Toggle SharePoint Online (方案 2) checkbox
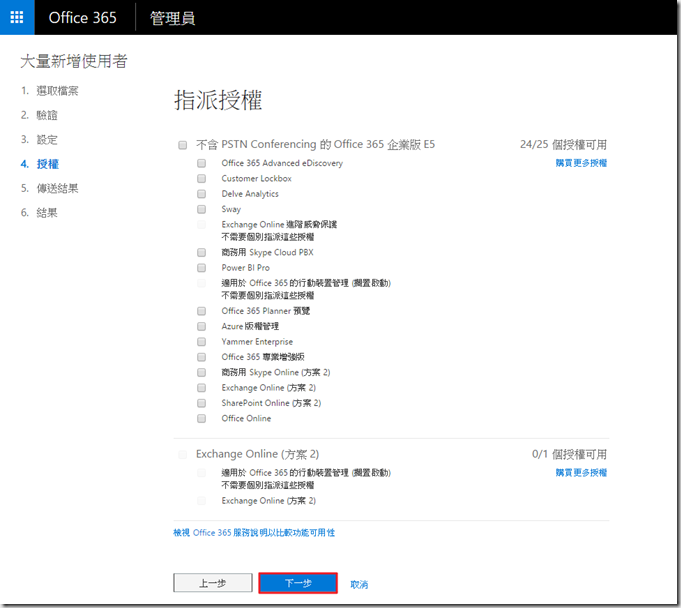Image resolution: width=681 pixels, height=608 pixels. (x=201, y=403)
